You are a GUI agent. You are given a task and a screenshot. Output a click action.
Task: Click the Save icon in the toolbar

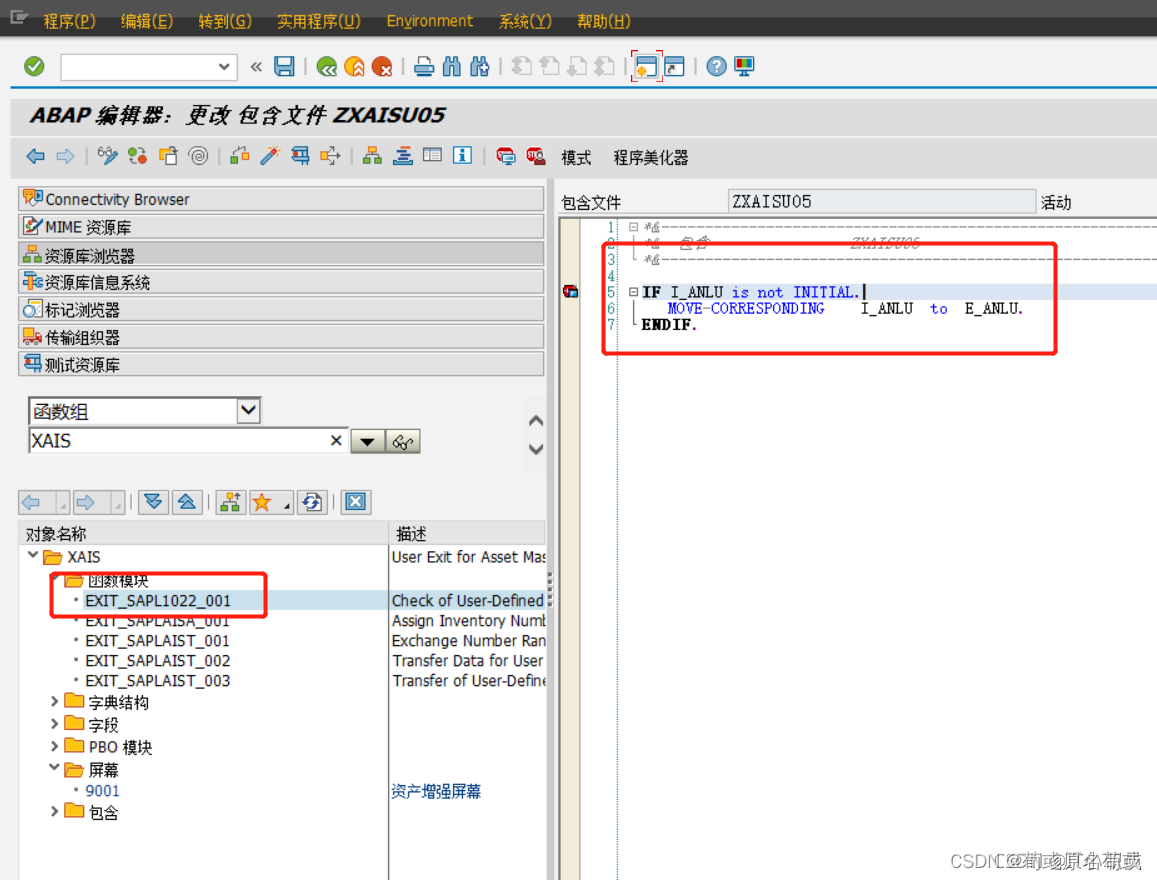[x=284, y=66]
